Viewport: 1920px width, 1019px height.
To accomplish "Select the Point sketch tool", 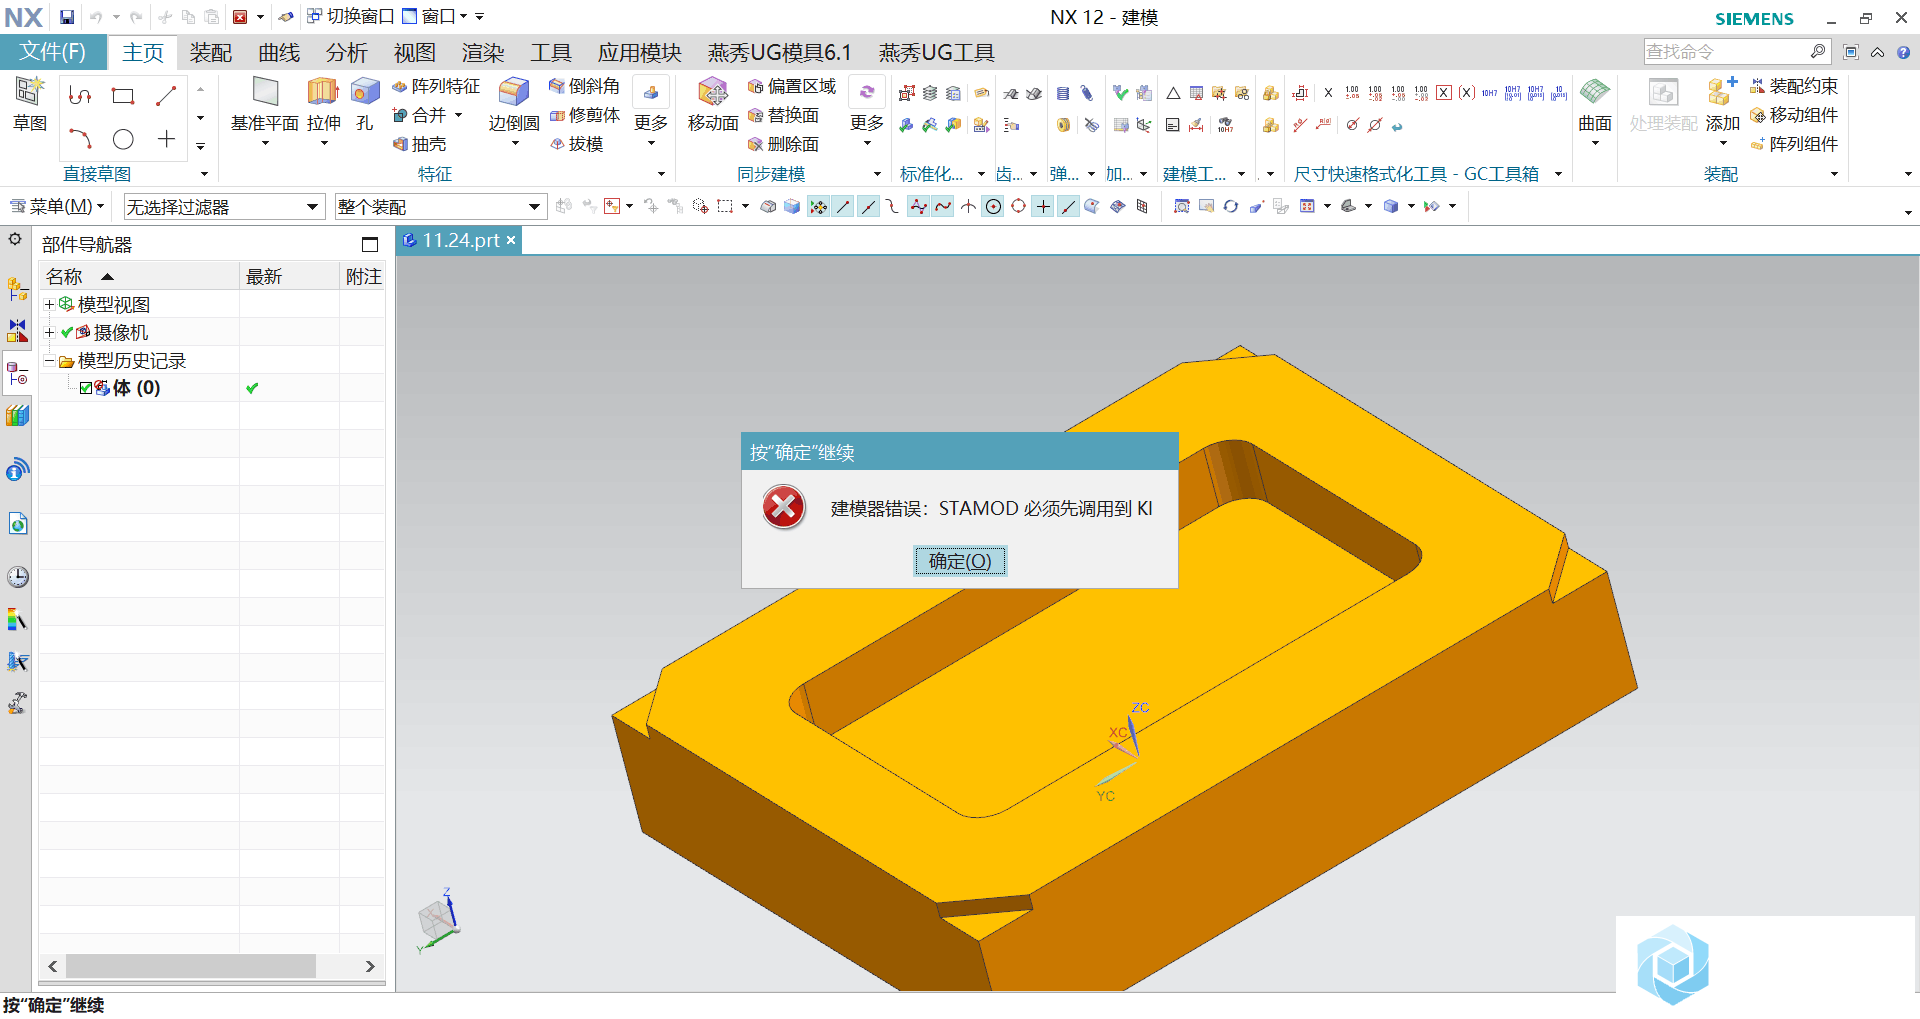I will (166, 139).
